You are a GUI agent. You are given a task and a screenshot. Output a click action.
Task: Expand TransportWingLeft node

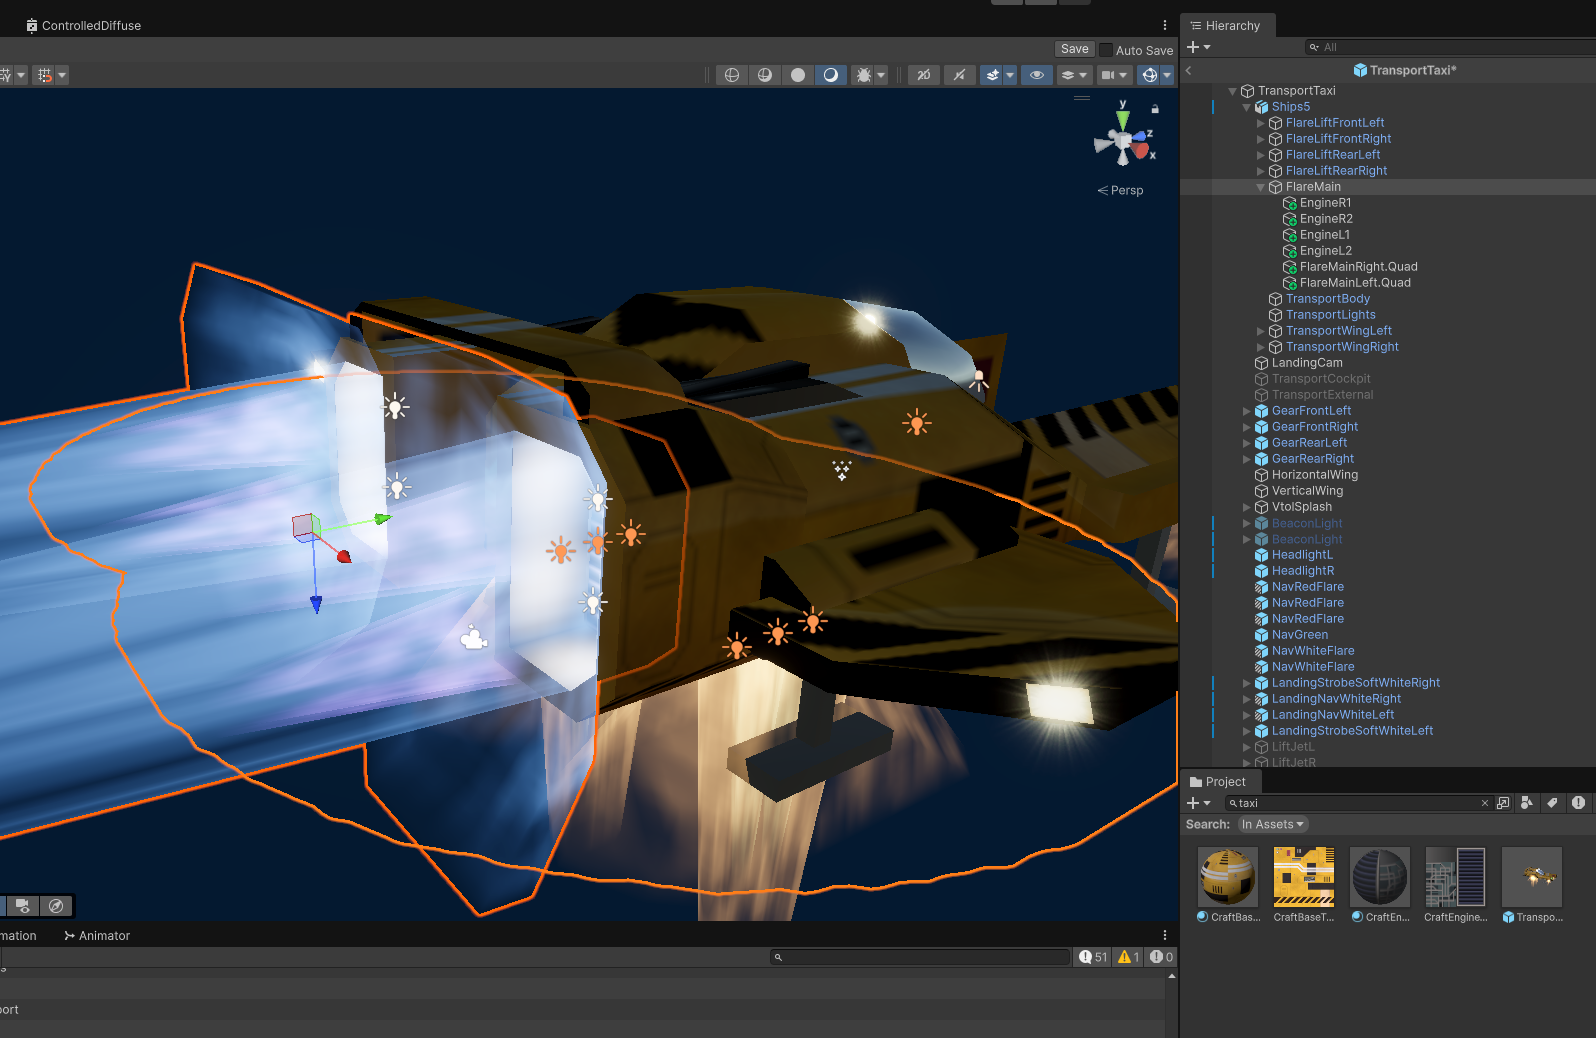click(x=1261, y=331)
